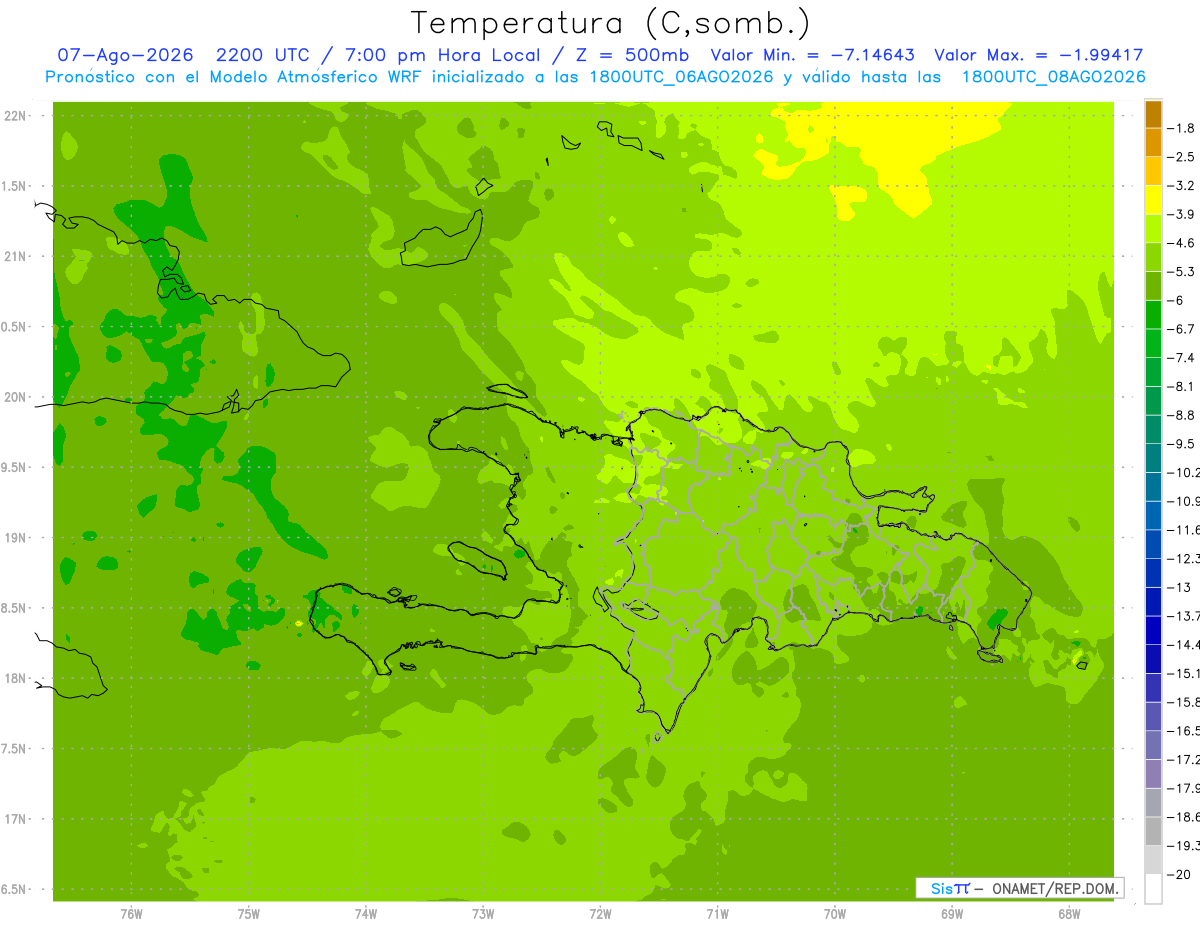
Task: Click the 70W longitude axis label
Action: point(834,914)
